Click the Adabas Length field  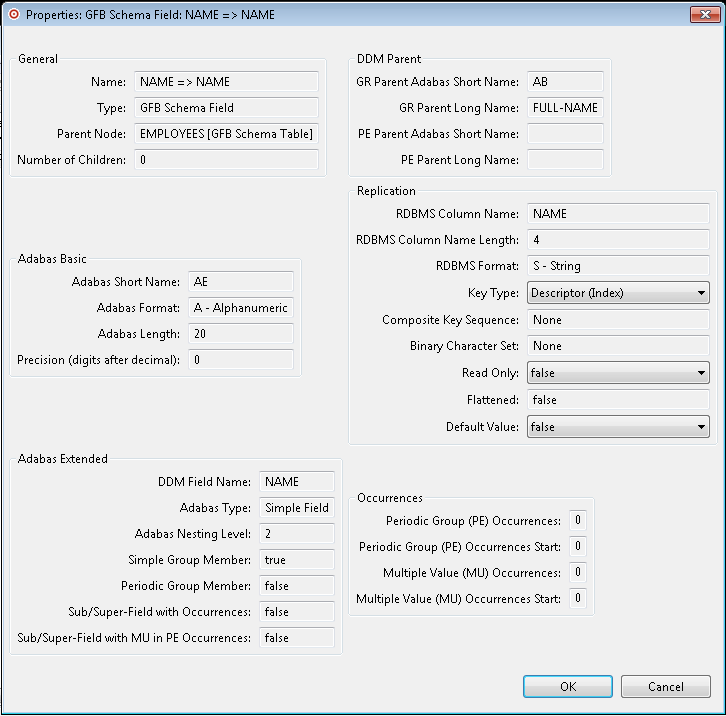point(240,334)
